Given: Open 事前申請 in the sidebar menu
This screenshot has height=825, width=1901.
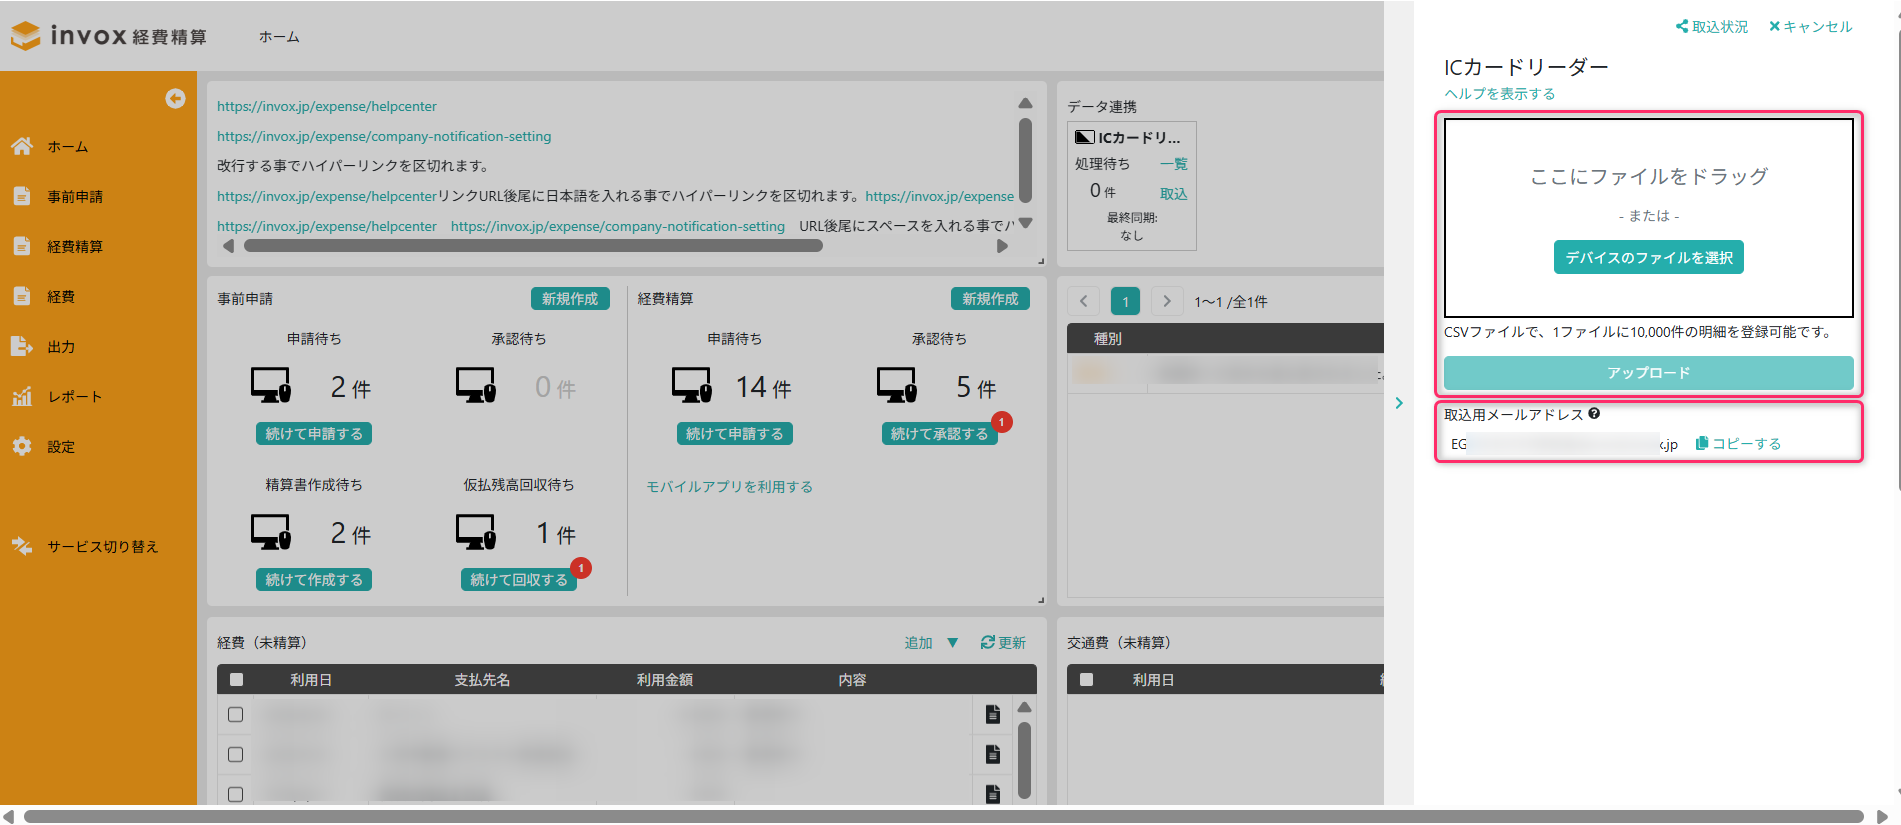Looking at the screenshot, I should pos(75,196).
